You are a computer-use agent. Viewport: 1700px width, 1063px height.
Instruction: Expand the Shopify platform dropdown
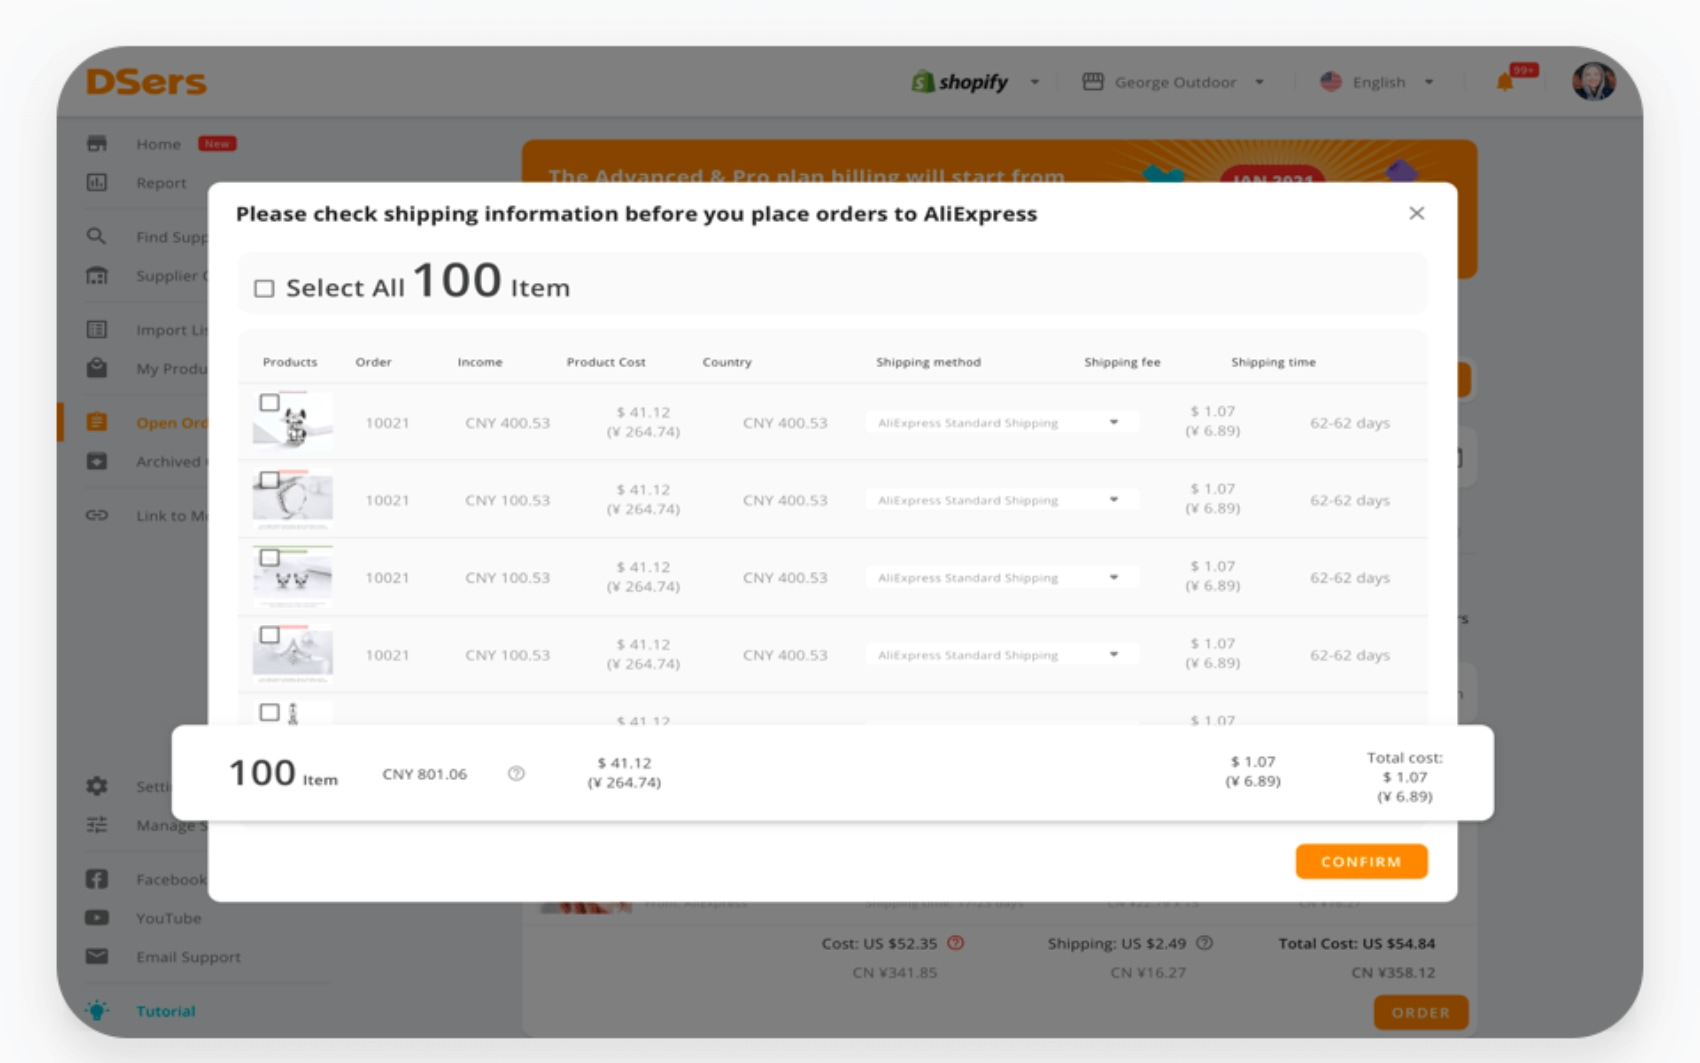[1035, 82]
